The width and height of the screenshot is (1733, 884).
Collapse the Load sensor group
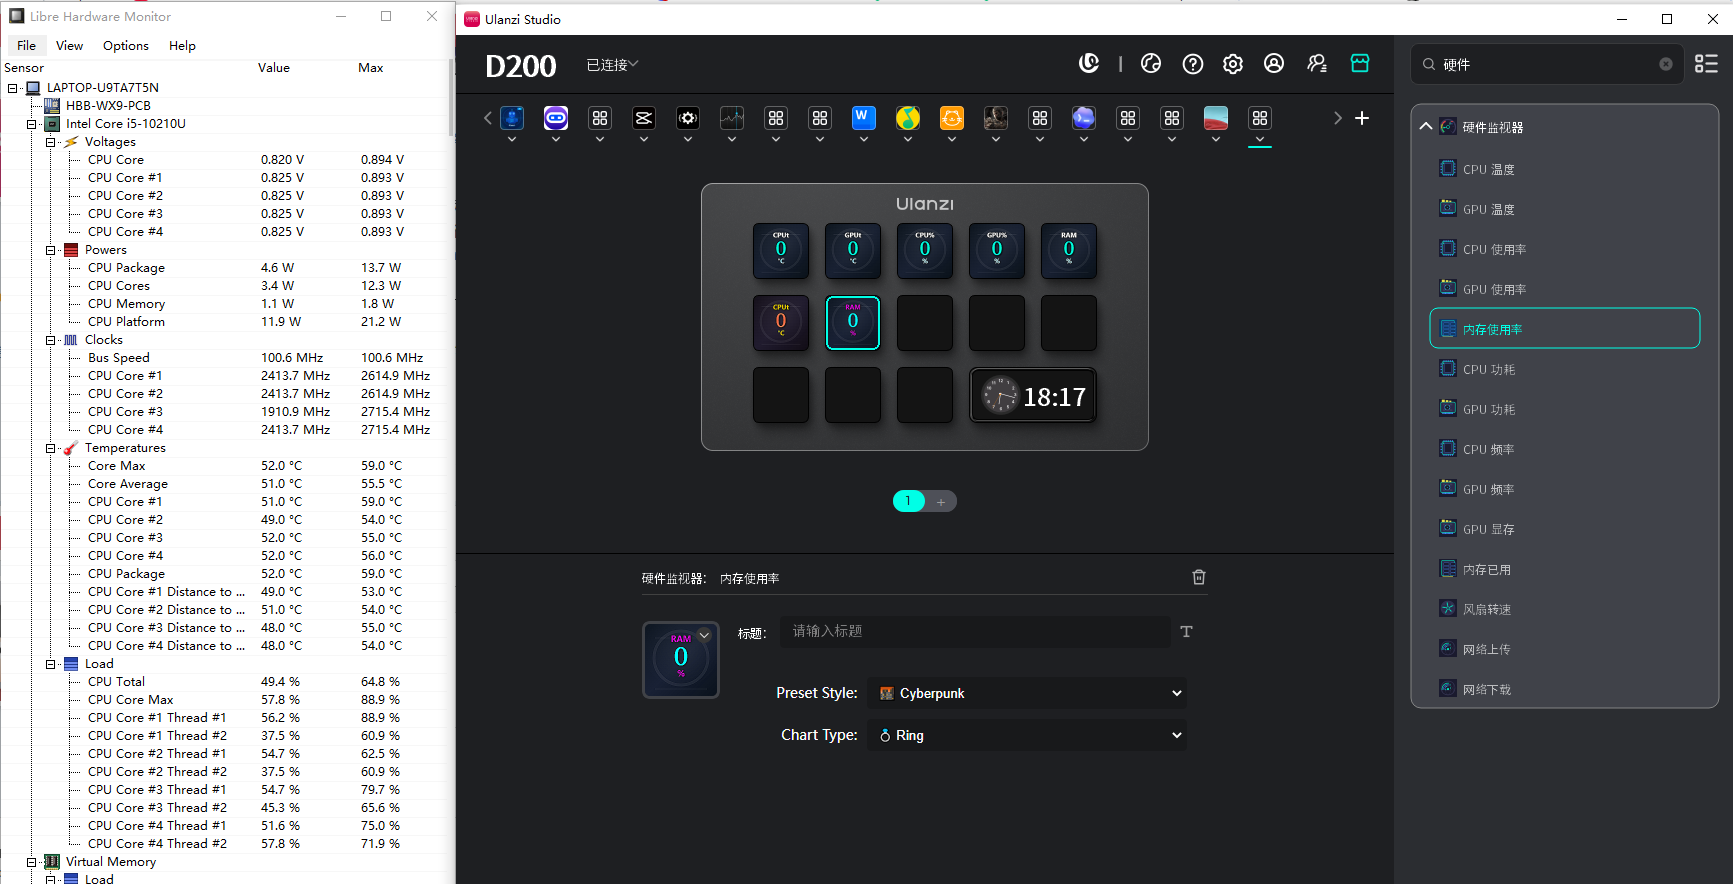pos(51,664)
